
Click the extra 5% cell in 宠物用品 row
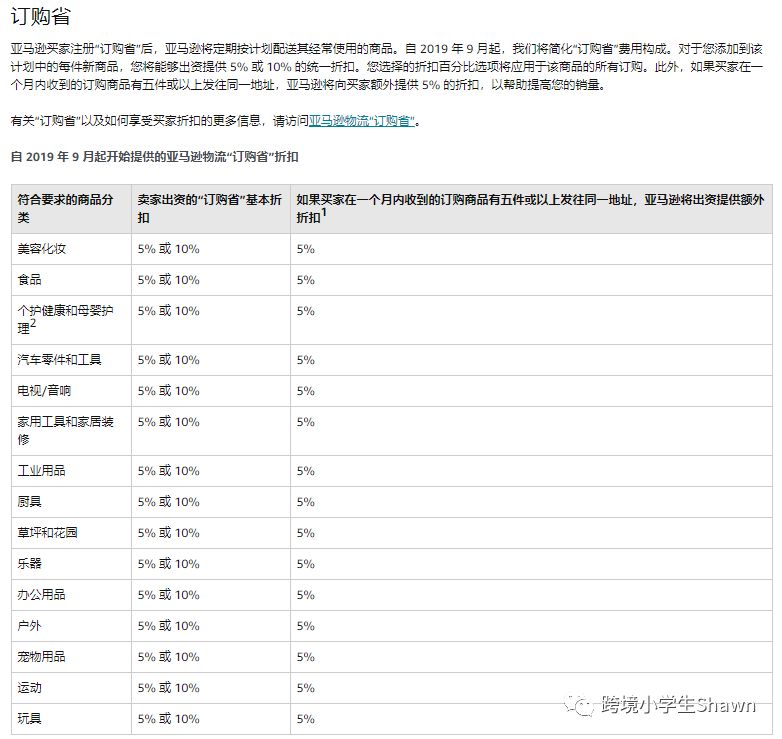point(531,656)
